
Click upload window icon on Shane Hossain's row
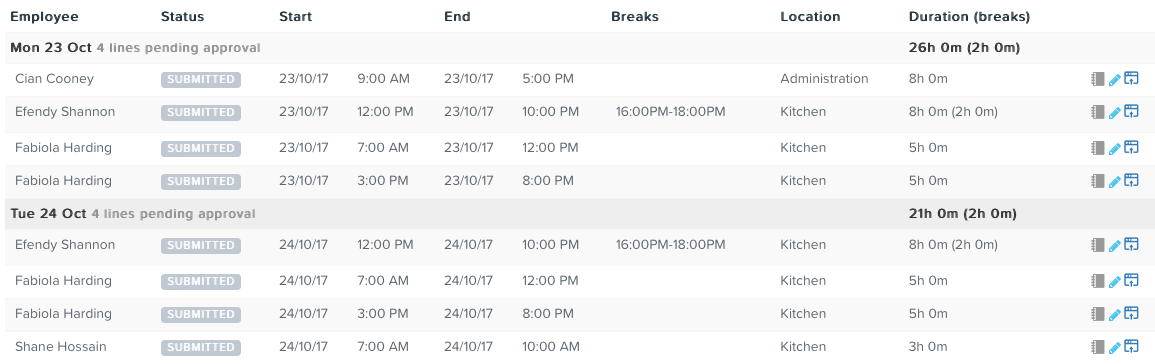coord(1131,346)
